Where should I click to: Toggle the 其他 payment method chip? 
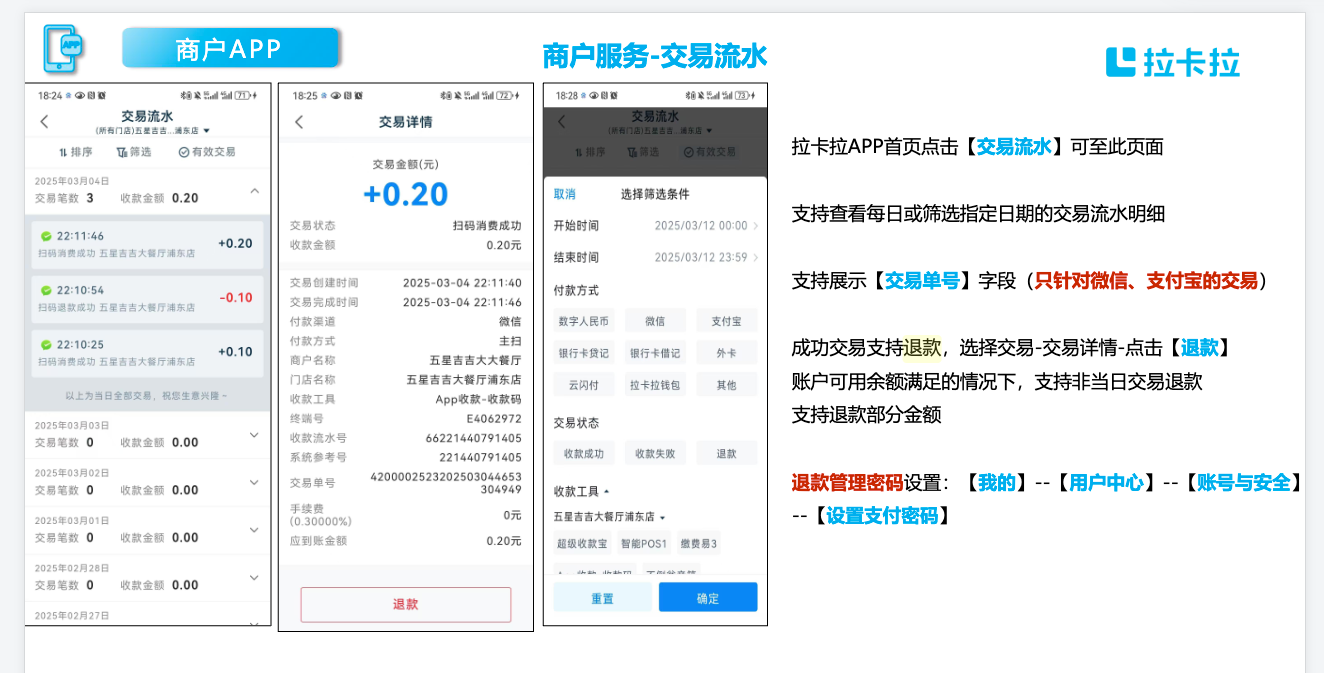[727, 385]
